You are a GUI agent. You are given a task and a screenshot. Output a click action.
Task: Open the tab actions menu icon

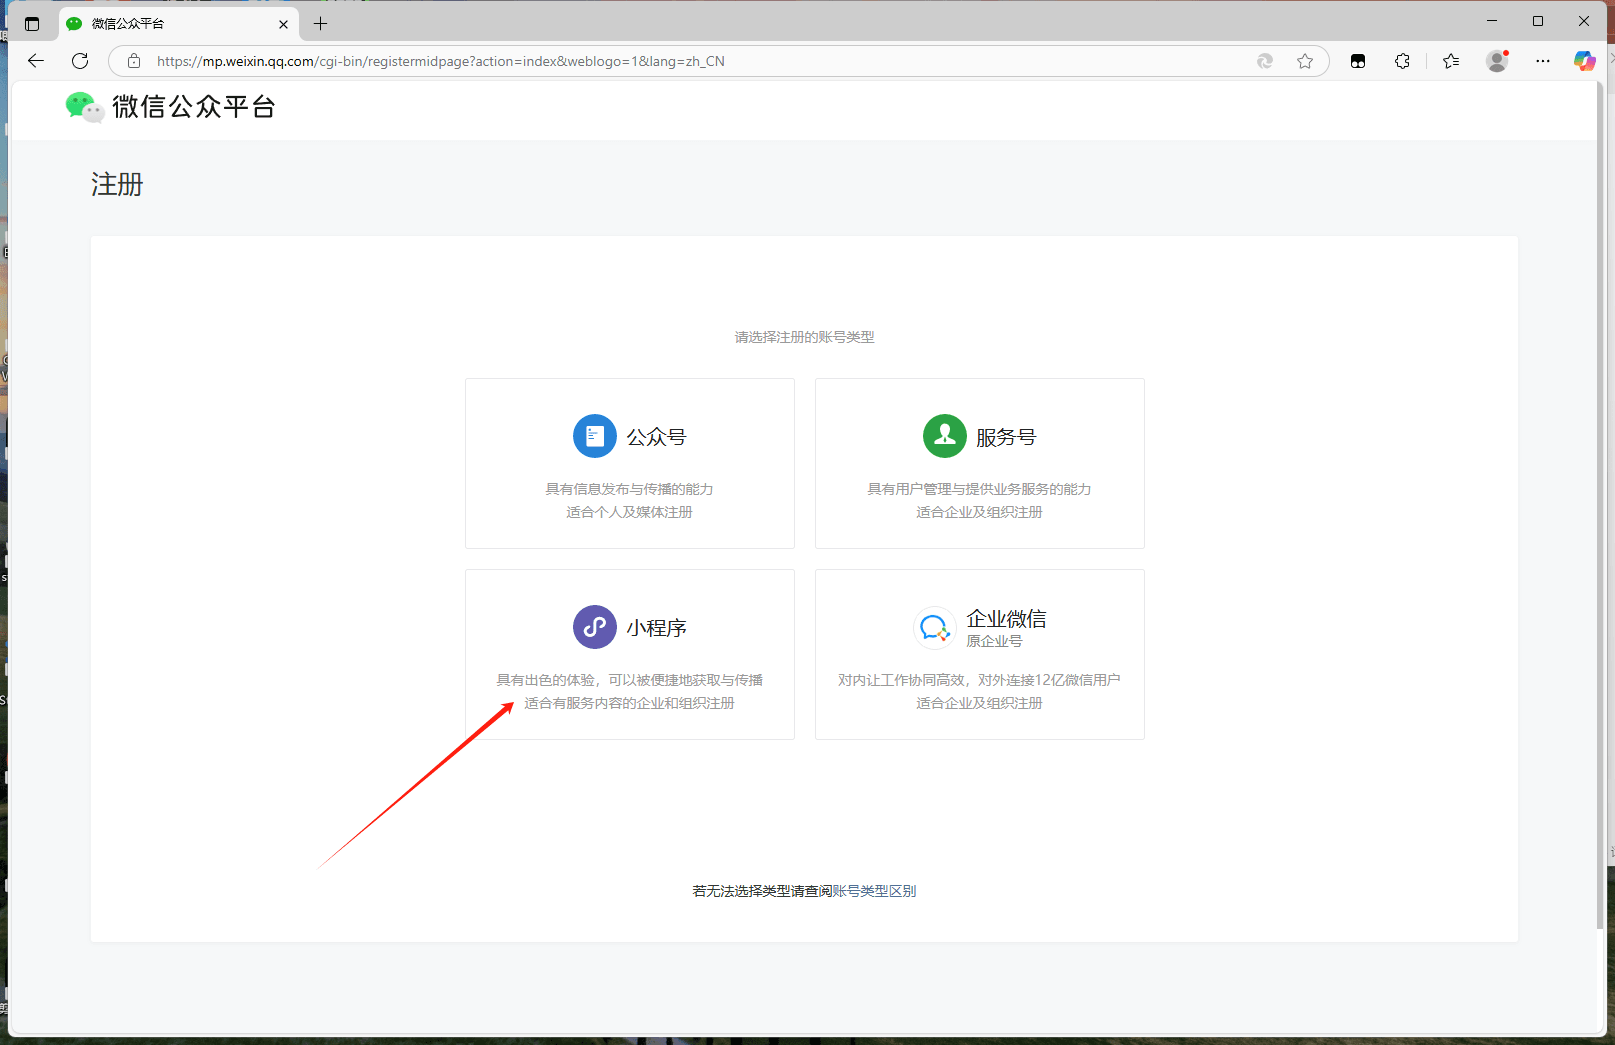(32, 24)
